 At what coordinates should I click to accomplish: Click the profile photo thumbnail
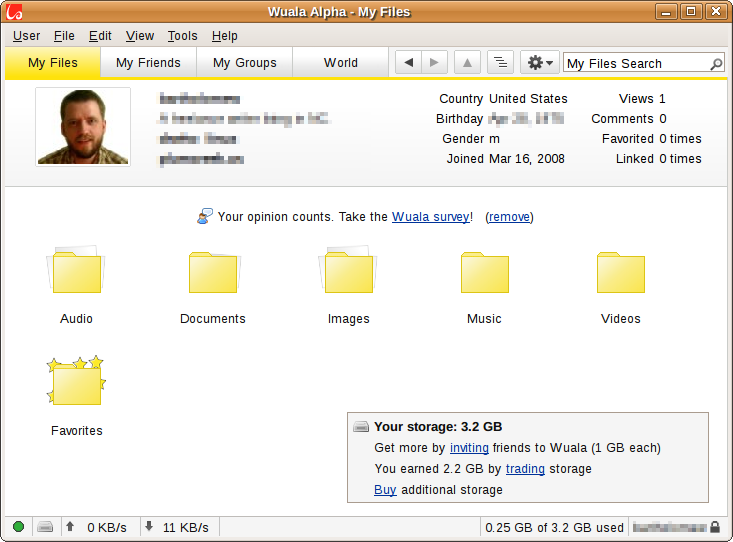point(83,127)
